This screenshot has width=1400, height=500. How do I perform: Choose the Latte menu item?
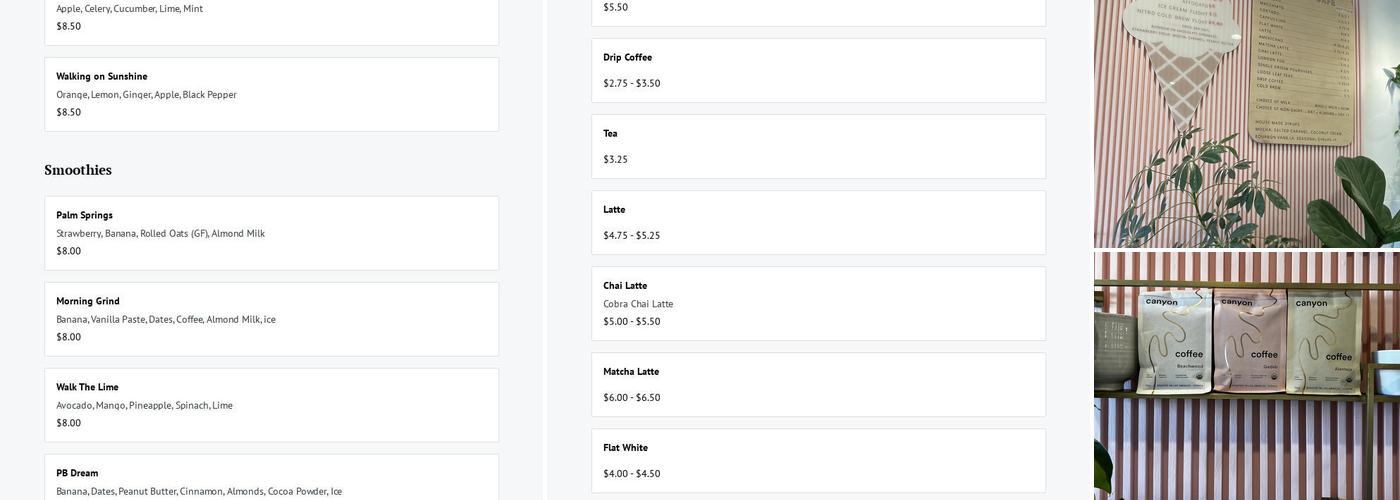(x=818, y=222)
